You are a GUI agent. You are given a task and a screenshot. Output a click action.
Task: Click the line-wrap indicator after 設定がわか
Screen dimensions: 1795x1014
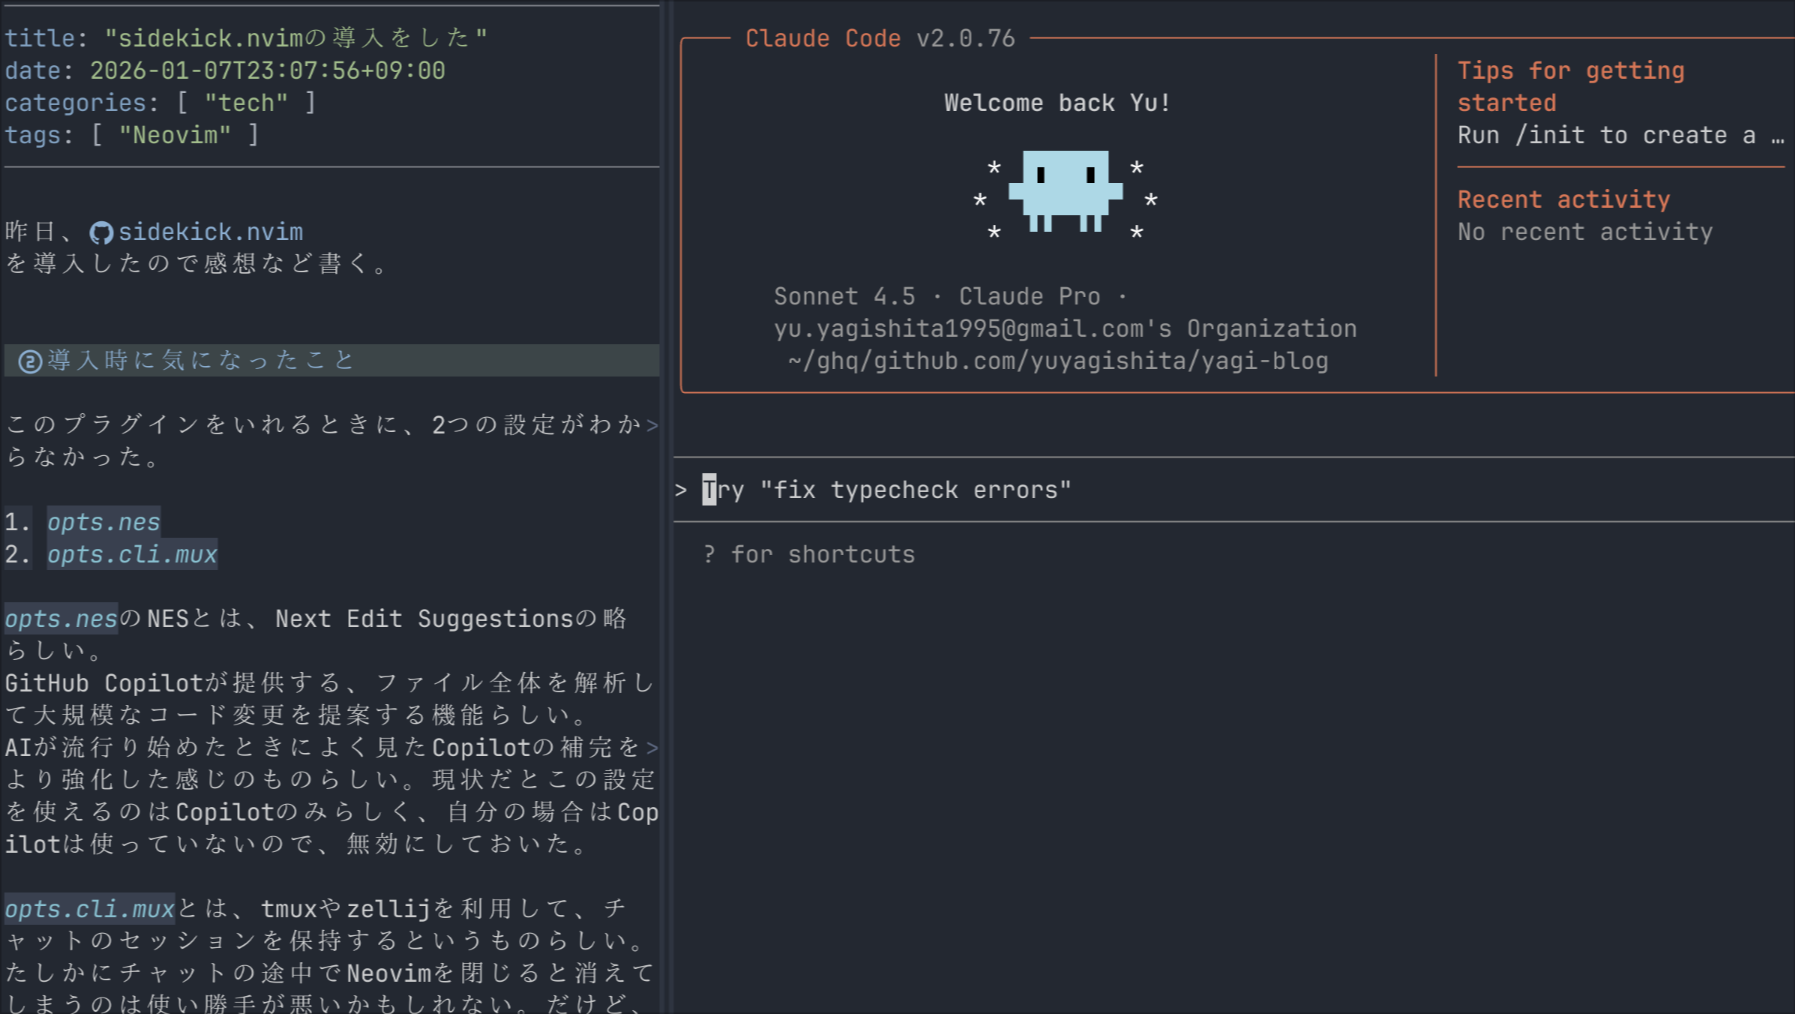(652, 425)
